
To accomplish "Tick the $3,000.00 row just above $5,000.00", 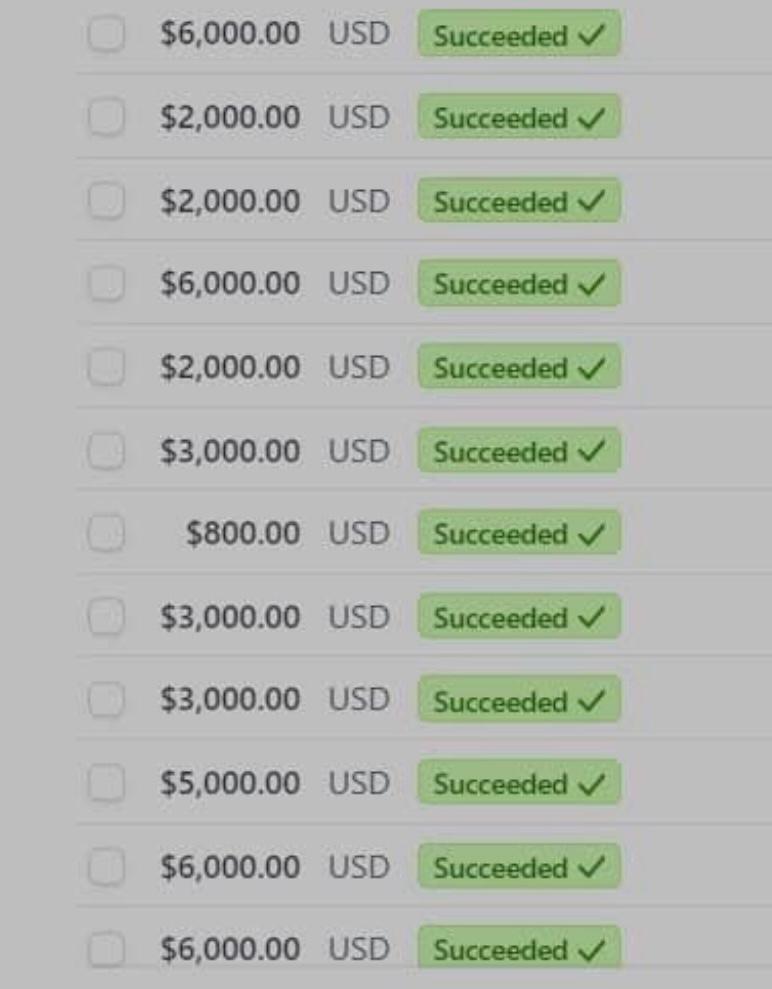I will point(106,701).
